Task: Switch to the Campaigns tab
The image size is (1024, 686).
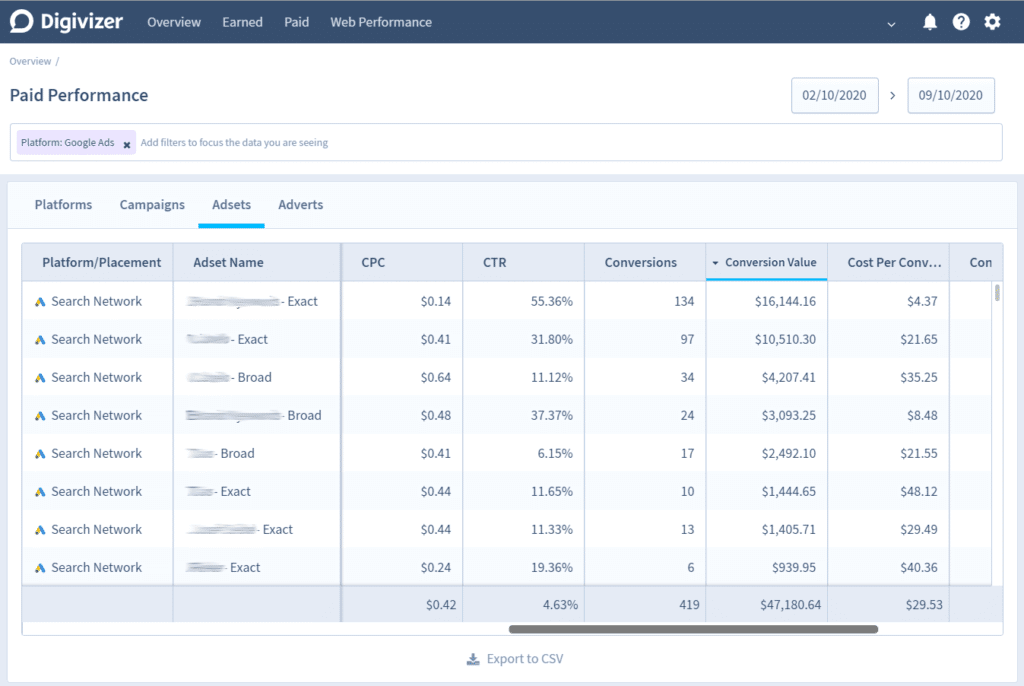Action: tap(152, 205)
